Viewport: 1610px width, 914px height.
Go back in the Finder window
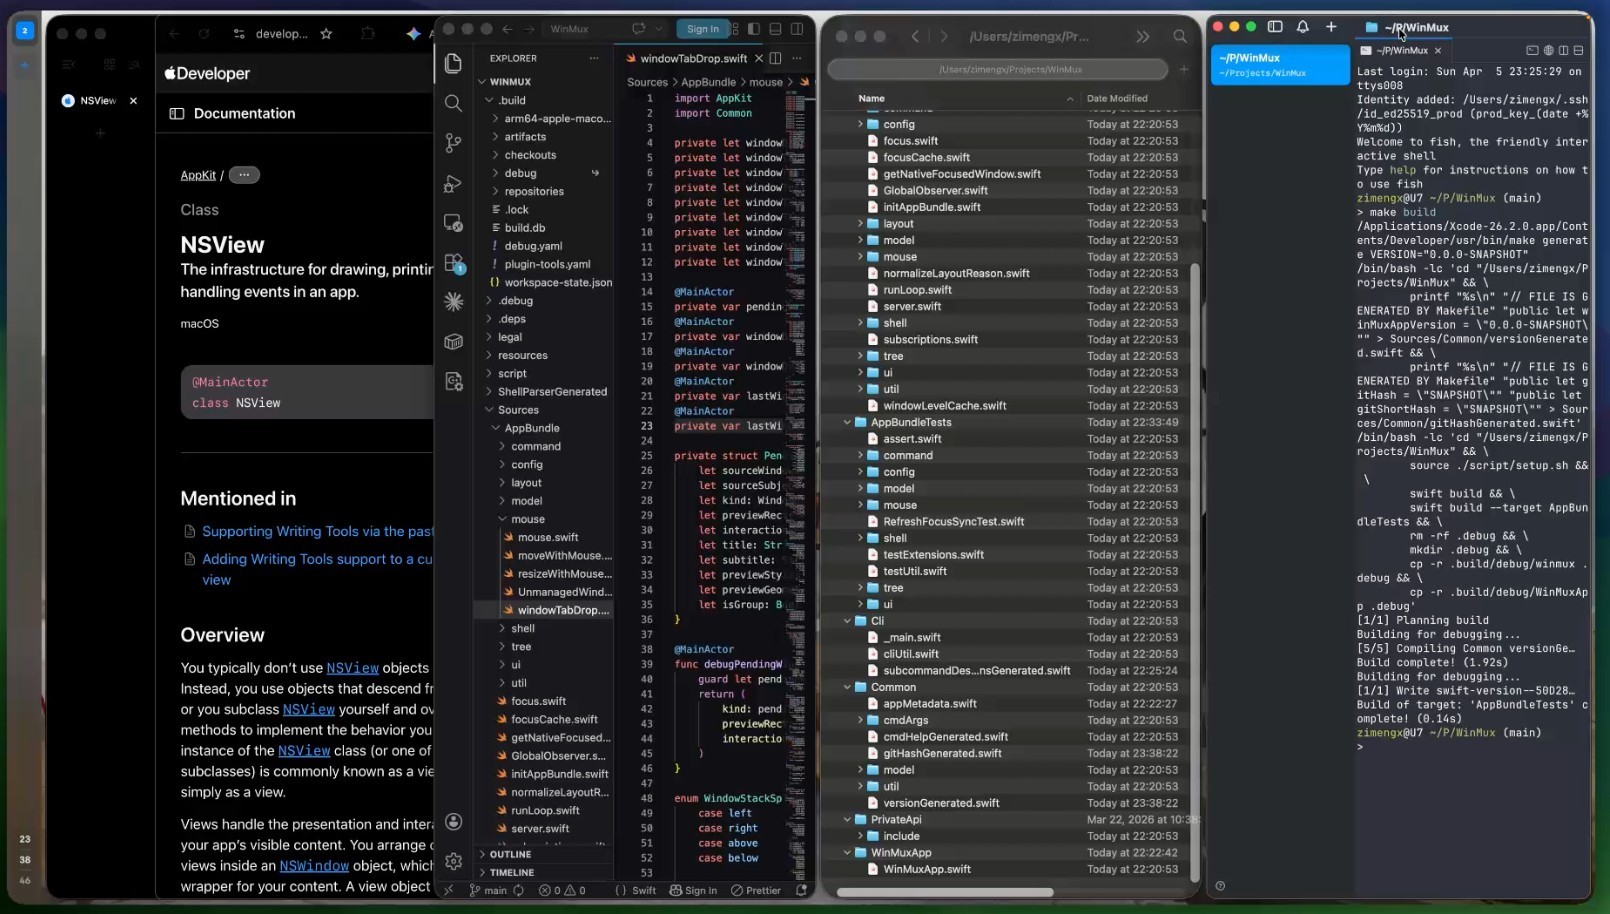(915, 36)
